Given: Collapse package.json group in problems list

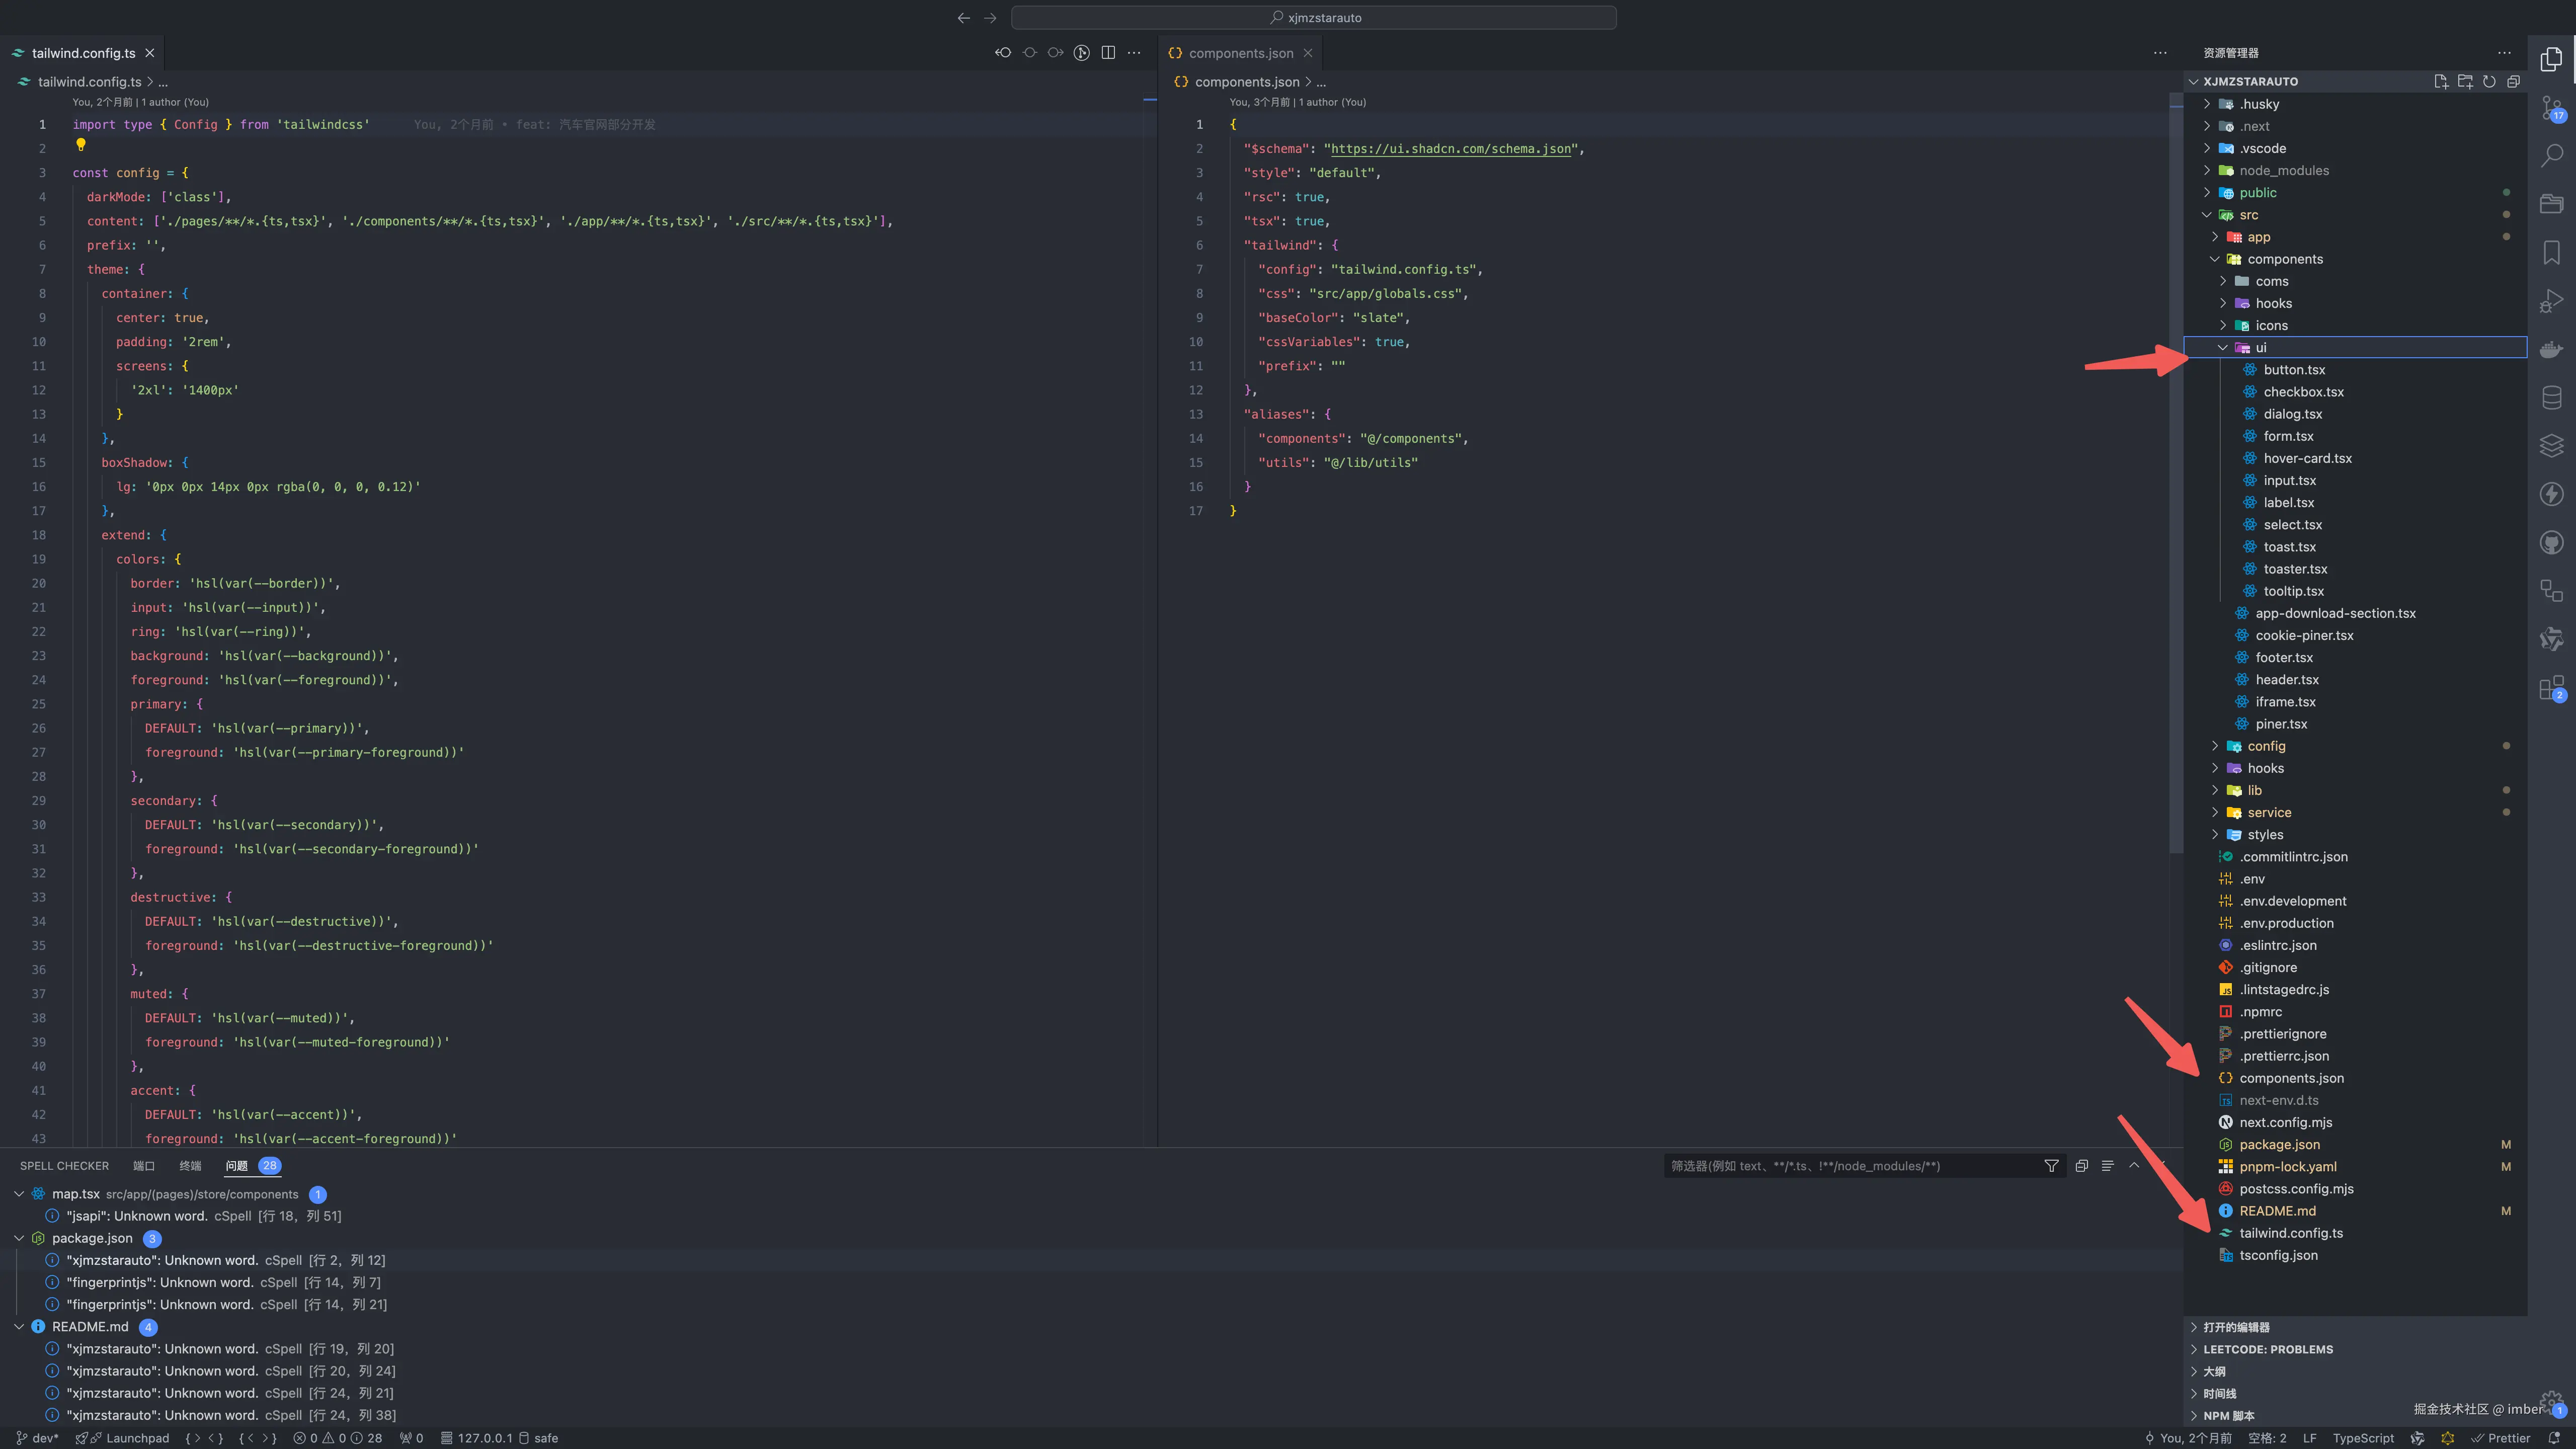Looking at the screenshot, I should pos(19,1238).
